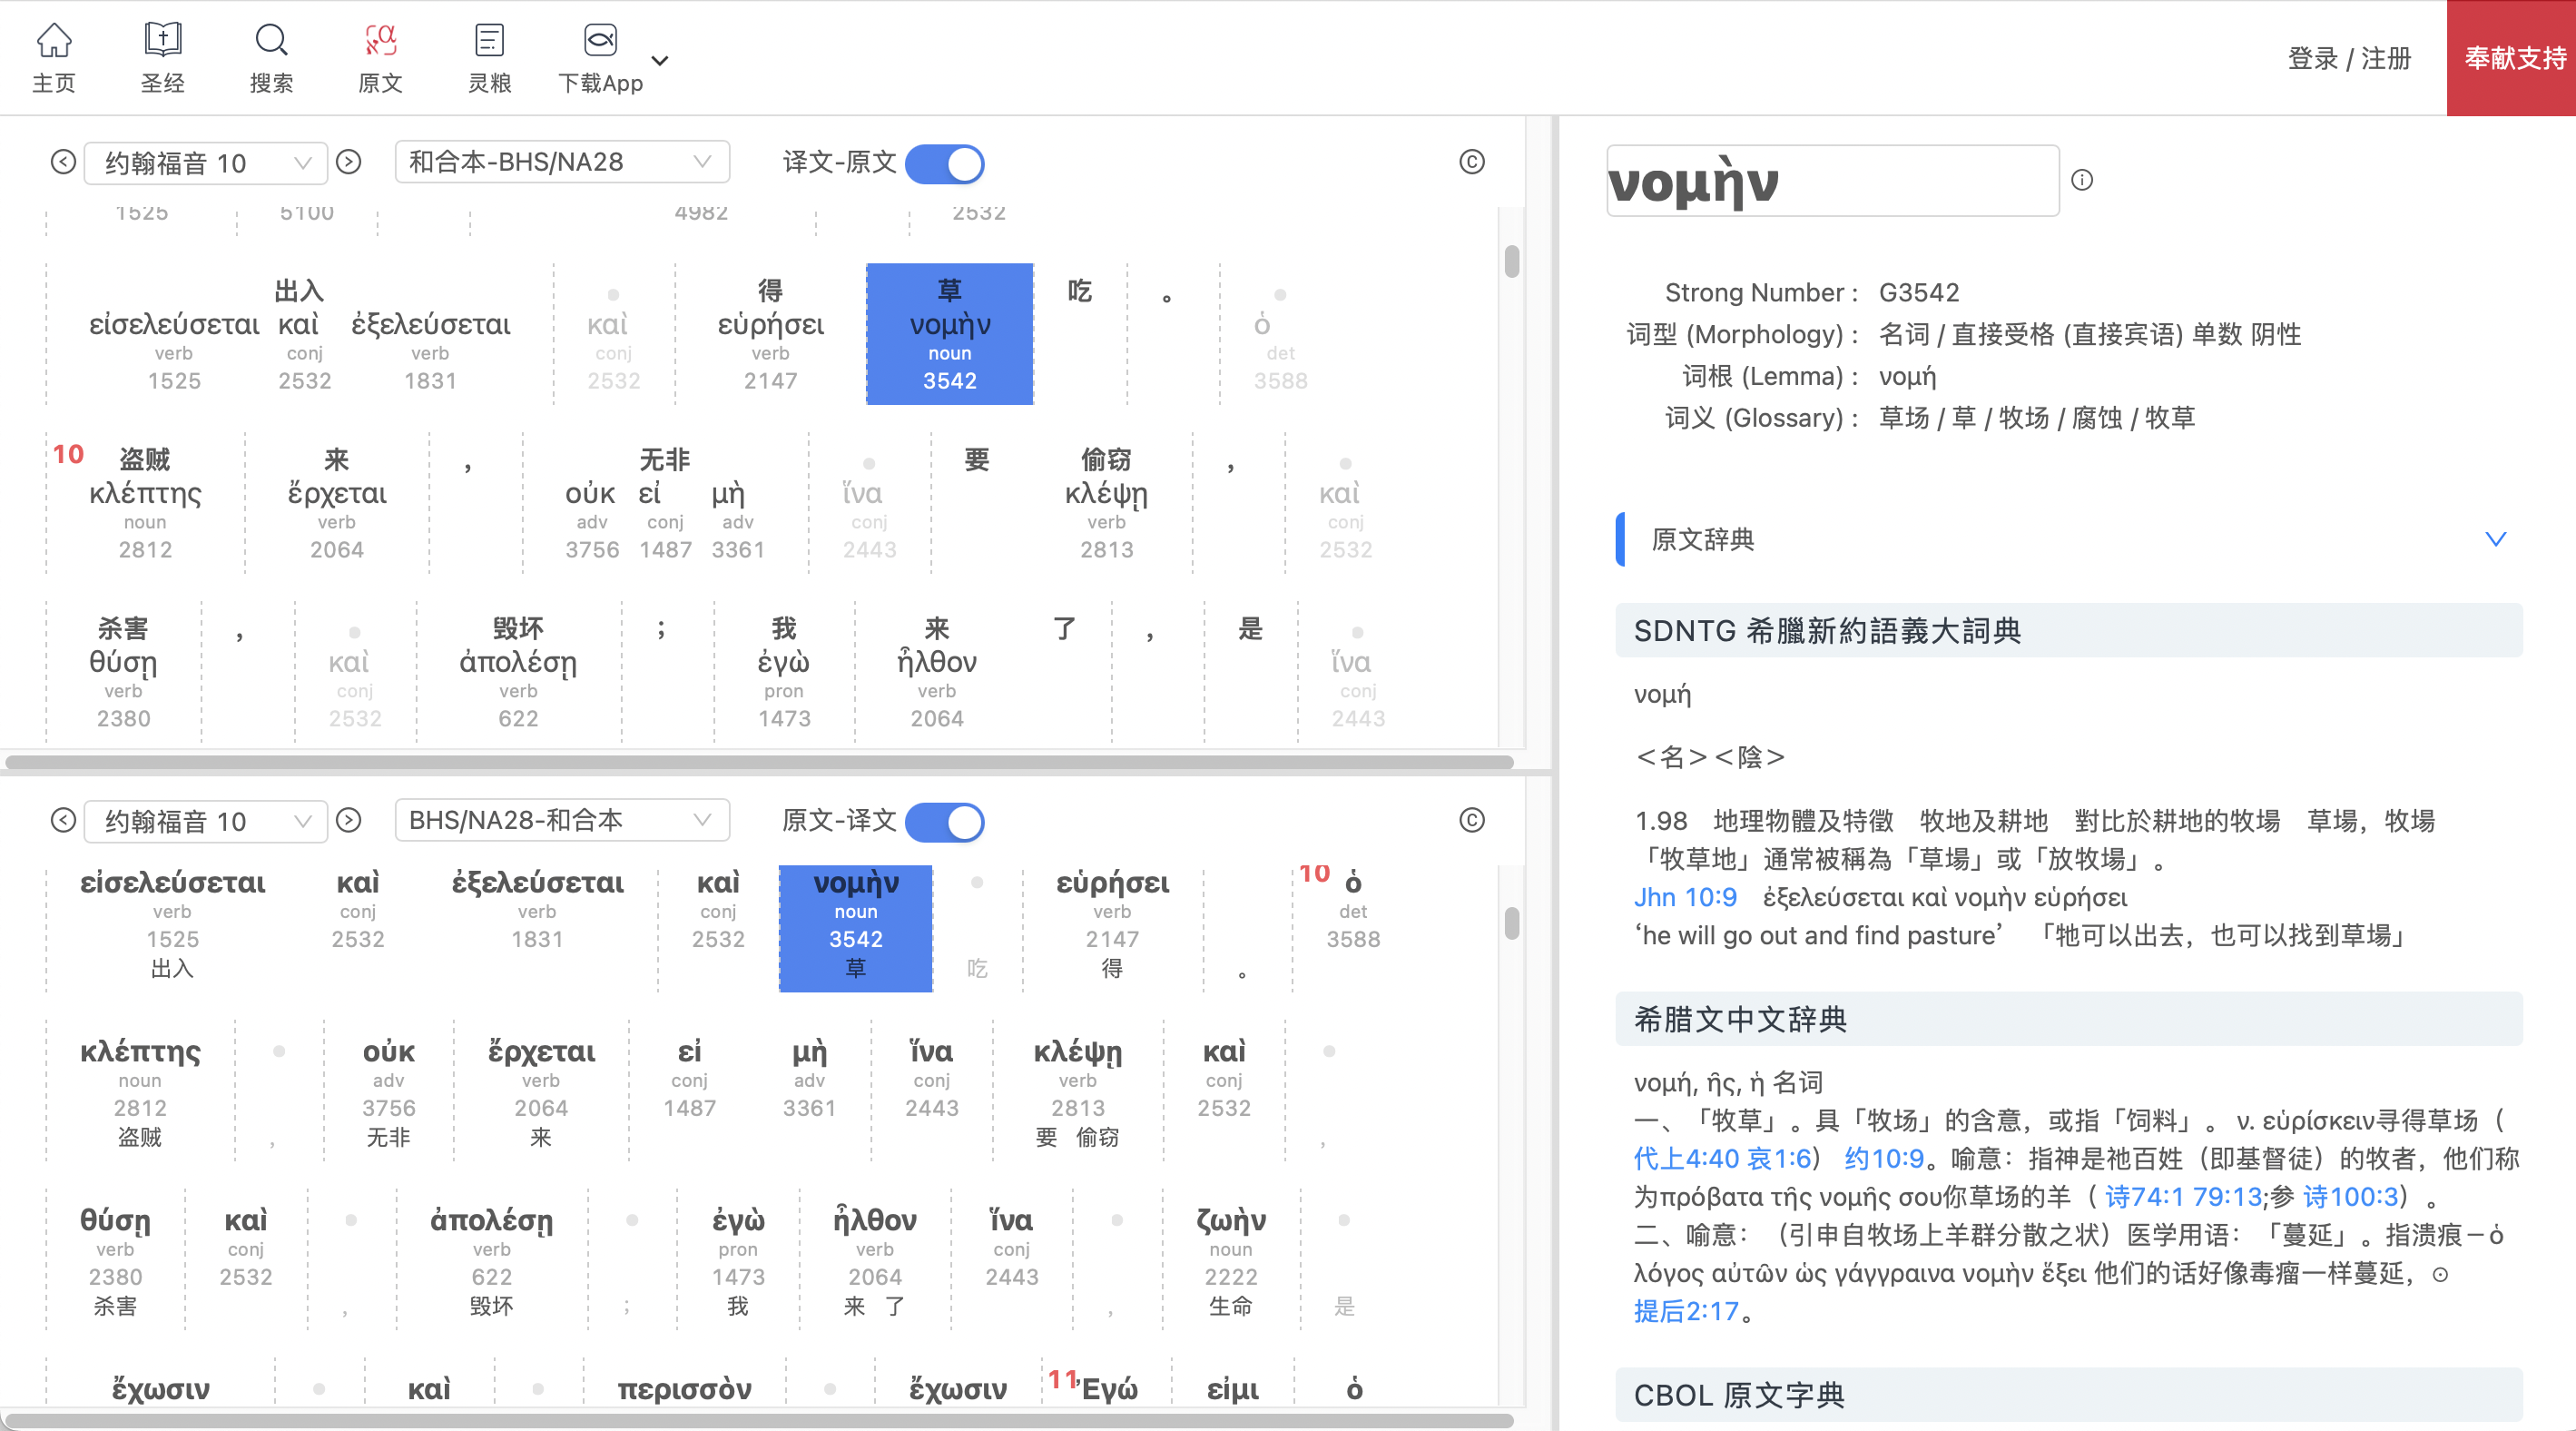Click the νομὴν word input field
The width and height of the screenshot is (2576, 1431).
(1833, 181)
